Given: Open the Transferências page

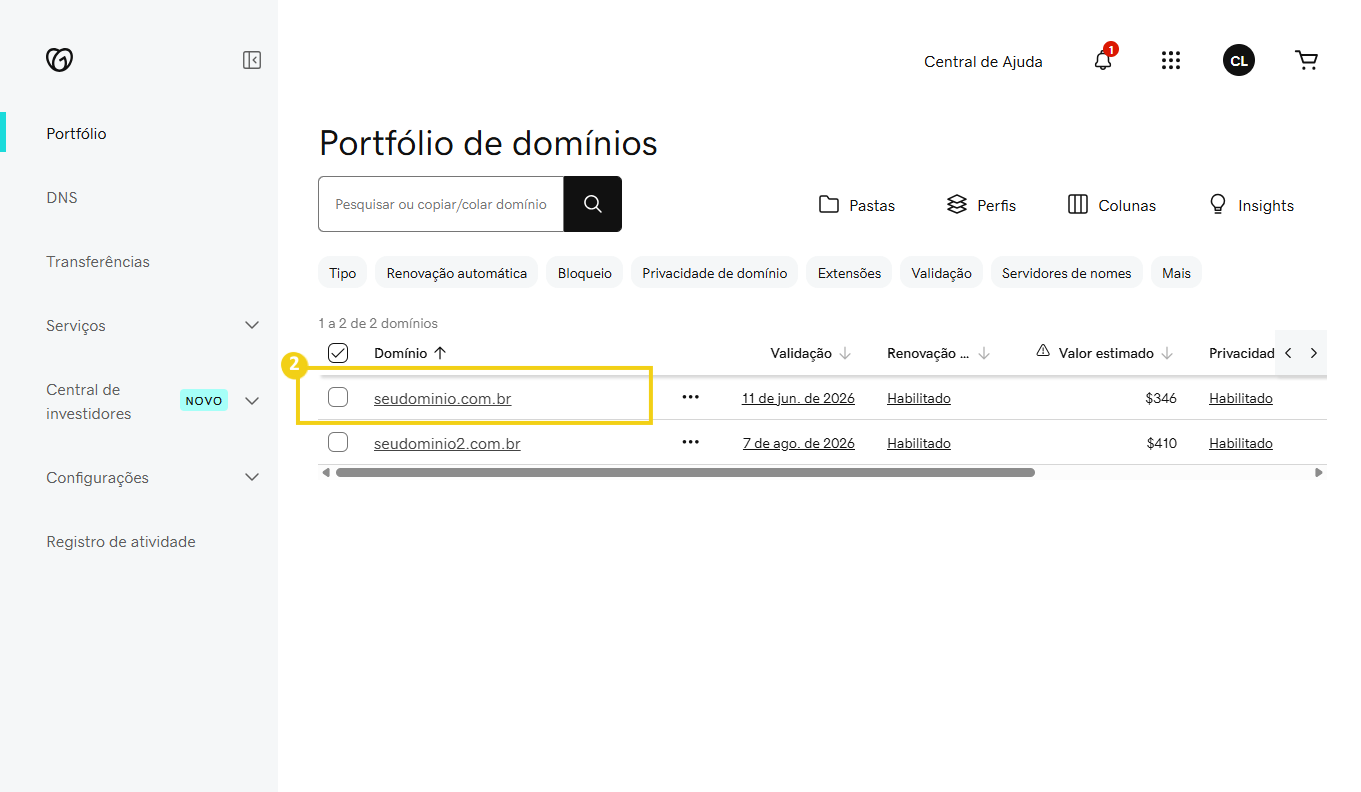Looking at the screenshot, I should point(98,261).
